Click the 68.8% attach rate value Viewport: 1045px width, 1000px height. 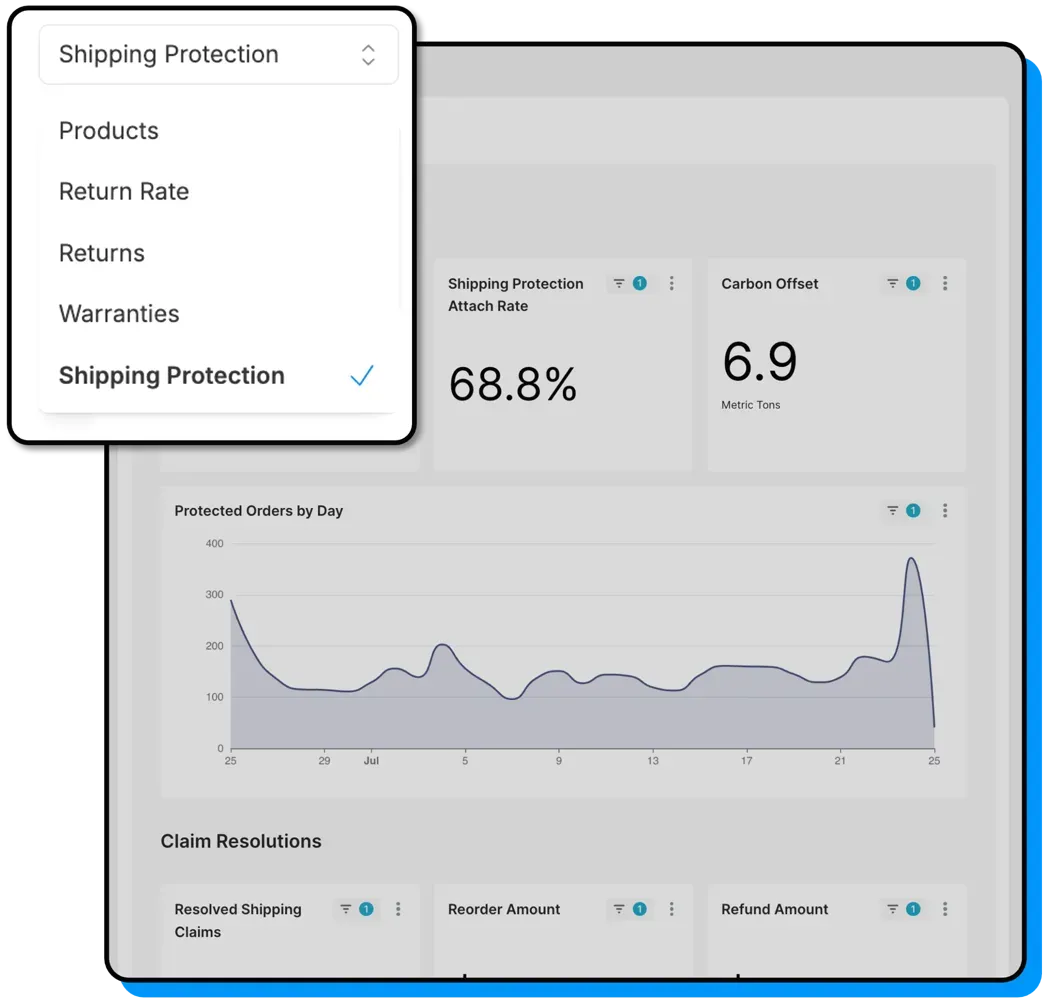coord(513,384)
